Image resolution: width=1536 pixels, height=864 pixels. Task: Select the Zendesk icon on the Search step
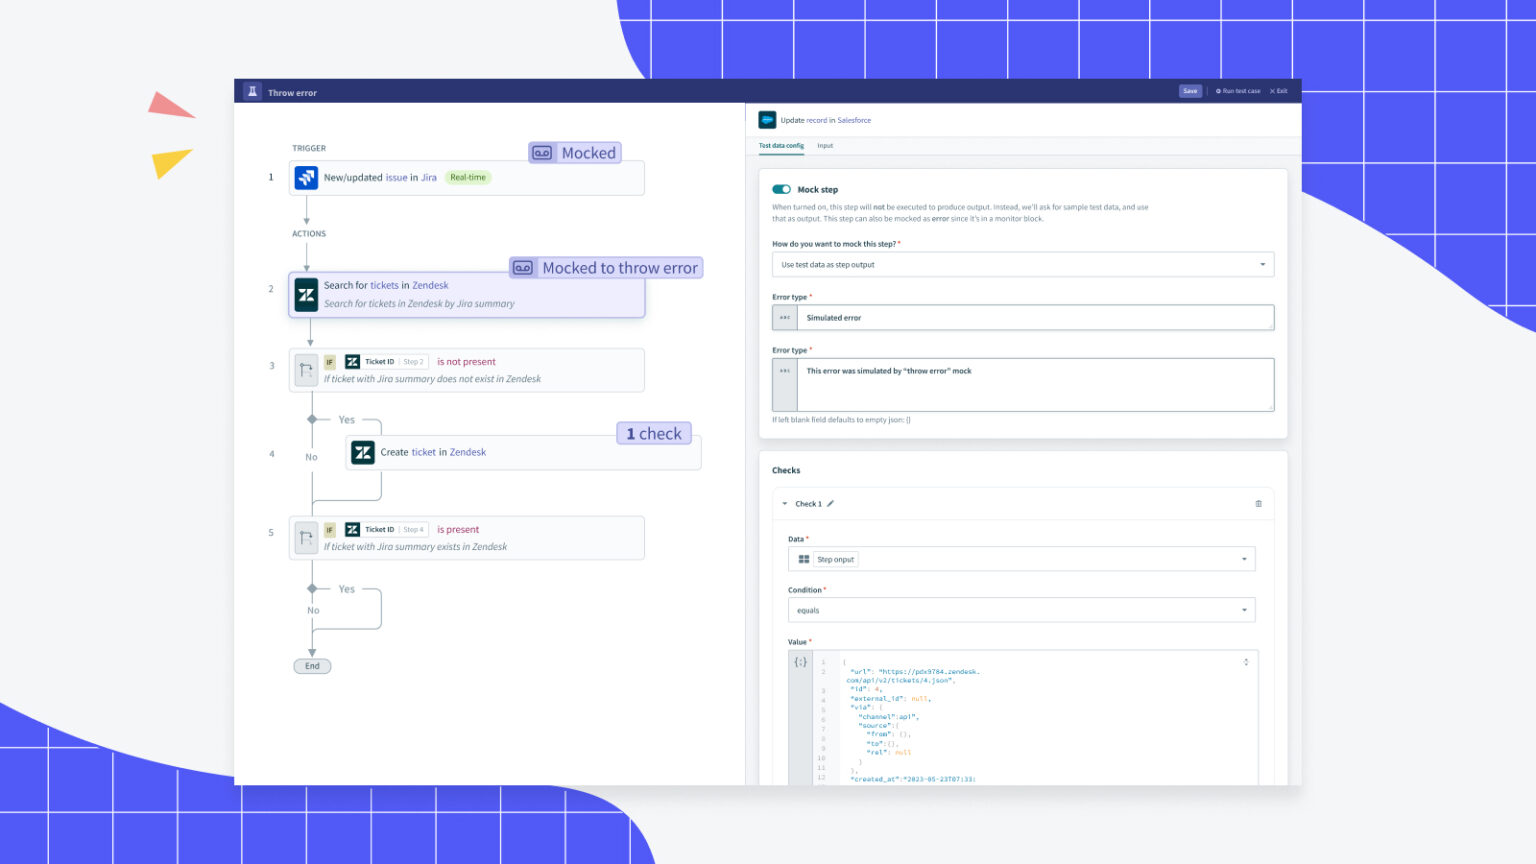pyautogui.click(x=306, y=294)
